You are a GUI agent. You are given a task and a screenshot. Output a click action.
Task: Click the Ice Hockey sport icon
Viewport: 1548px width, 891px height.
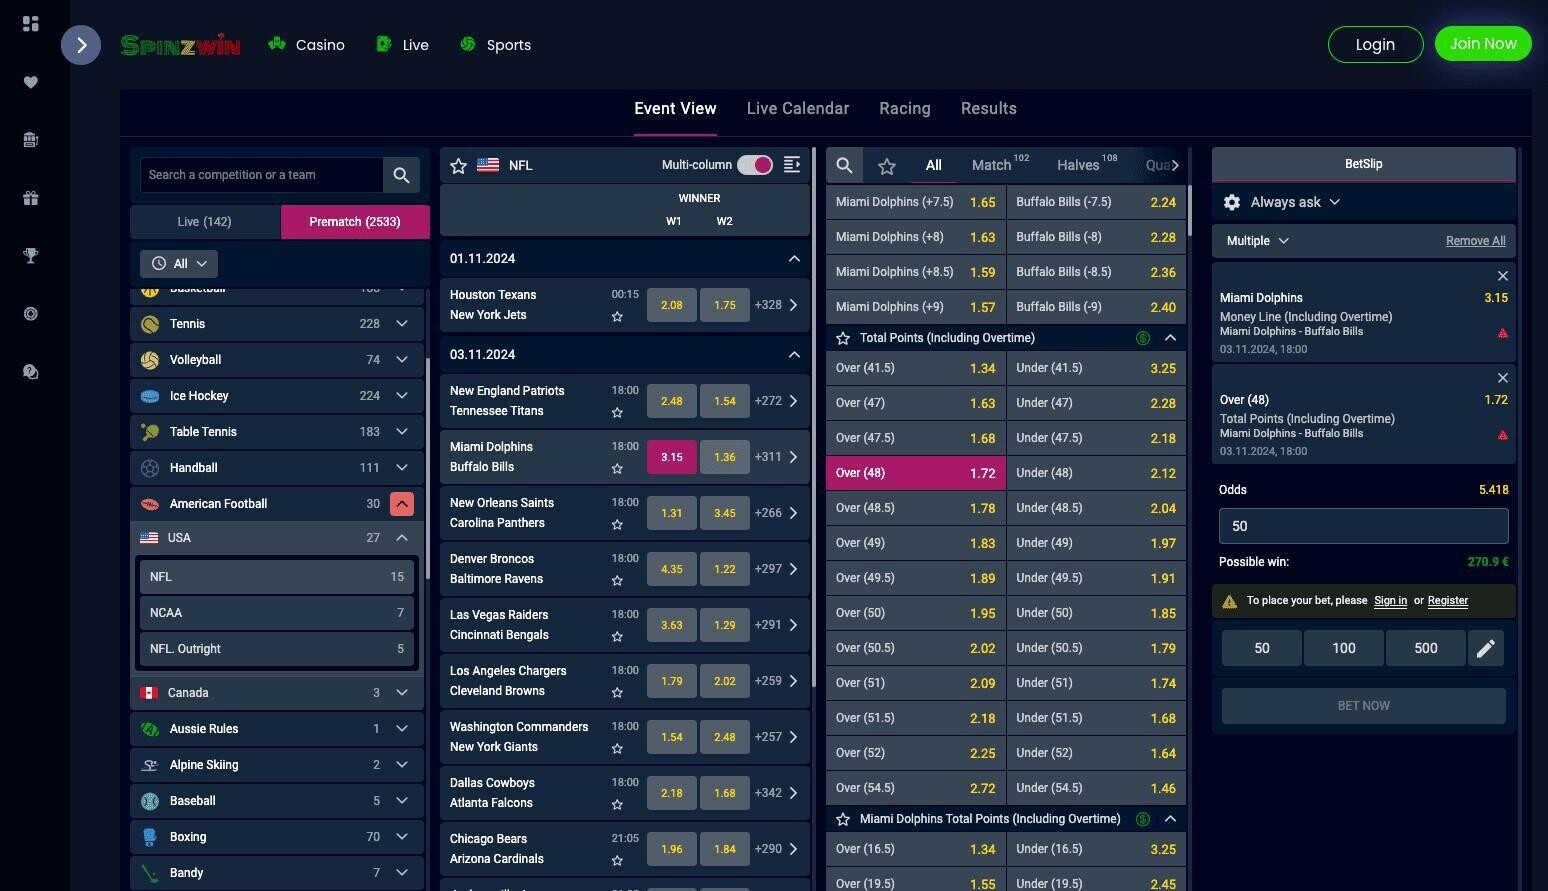pyautogui.click(x=150, y=396)
